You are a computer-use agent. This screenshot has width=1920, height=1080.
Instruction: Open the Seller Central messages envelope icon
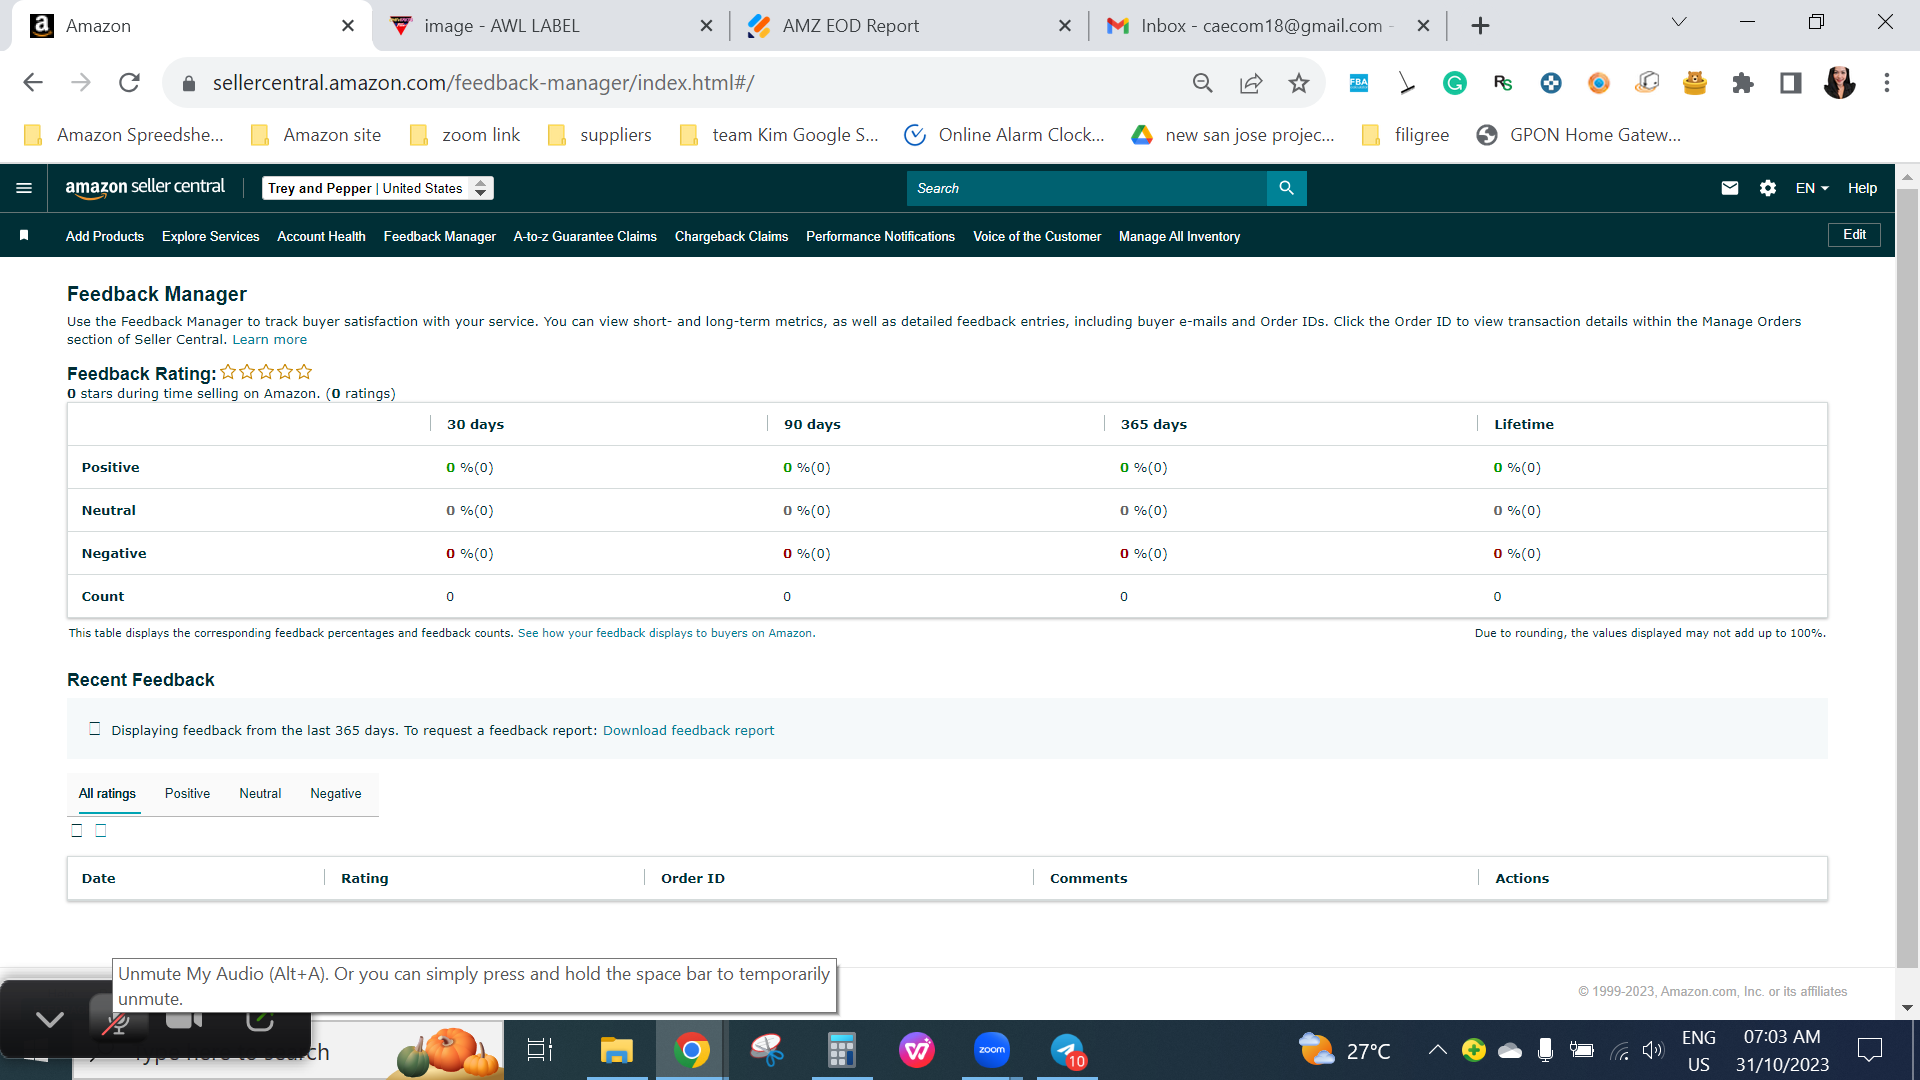tap(1730, 188)
